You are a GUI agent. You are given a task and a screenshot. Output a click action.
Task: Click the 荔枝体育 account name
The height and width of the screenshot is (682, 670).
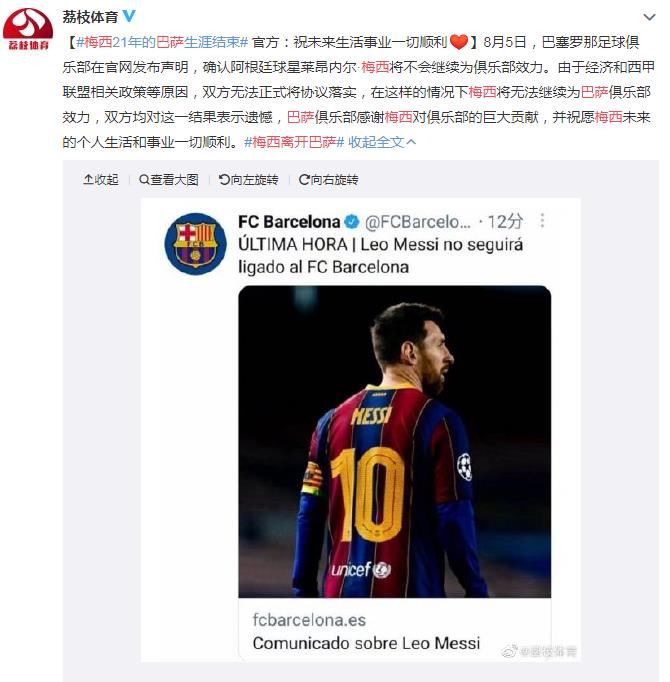pyautogui.click(x=90, y=17)
